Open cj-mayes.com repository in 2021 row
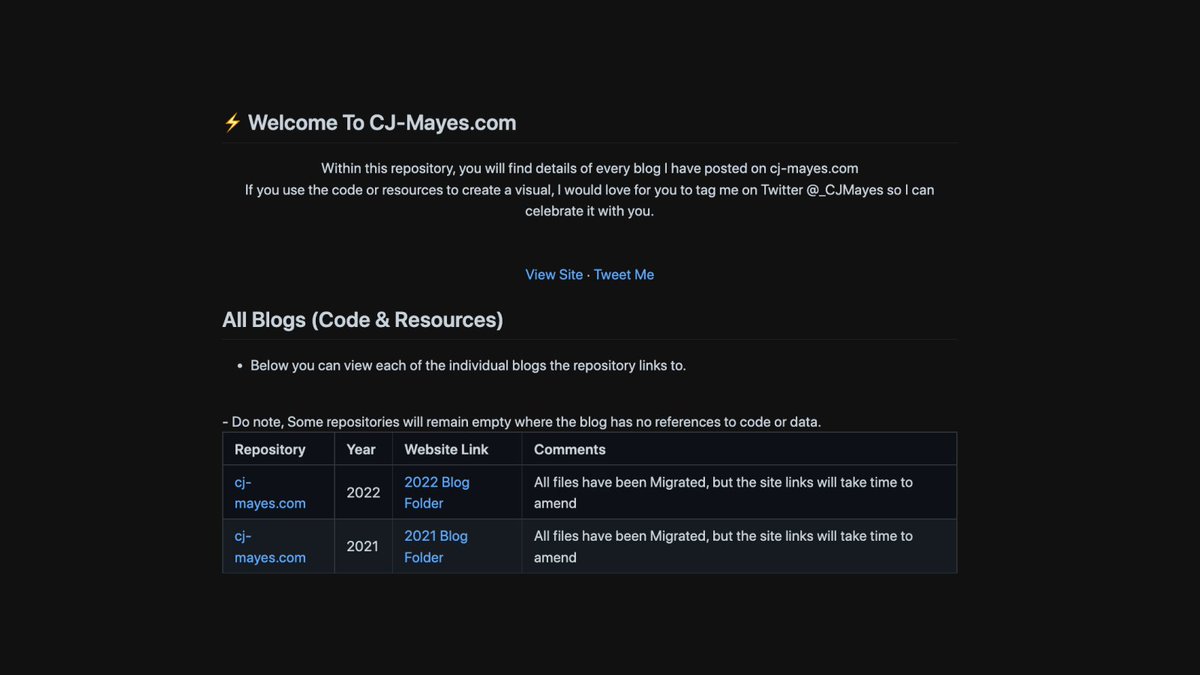The height and width of the screenshot is (675, 1200). coord(270,546)
